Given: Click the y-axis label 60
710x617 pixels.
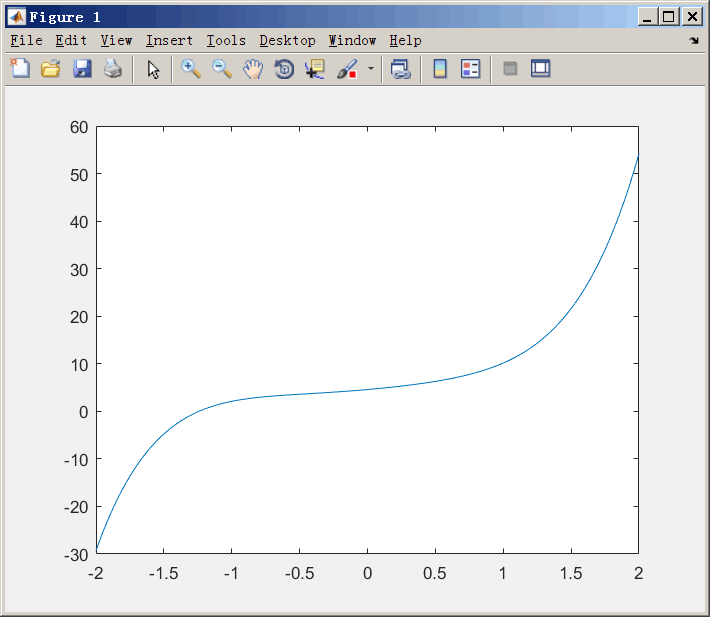Looking at the screenshot, I should (79, 127).
